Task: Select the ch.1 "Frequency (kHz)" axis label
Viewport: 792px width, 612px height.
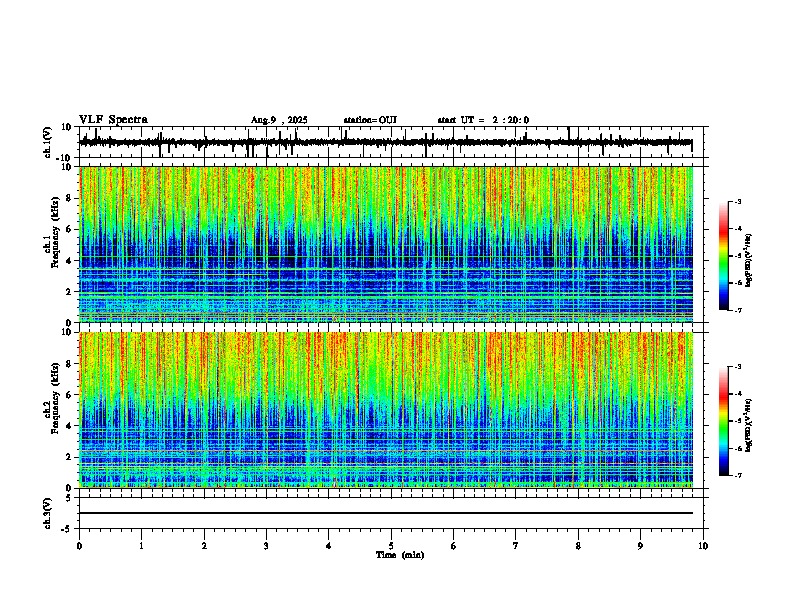Action: coord(55,232)
